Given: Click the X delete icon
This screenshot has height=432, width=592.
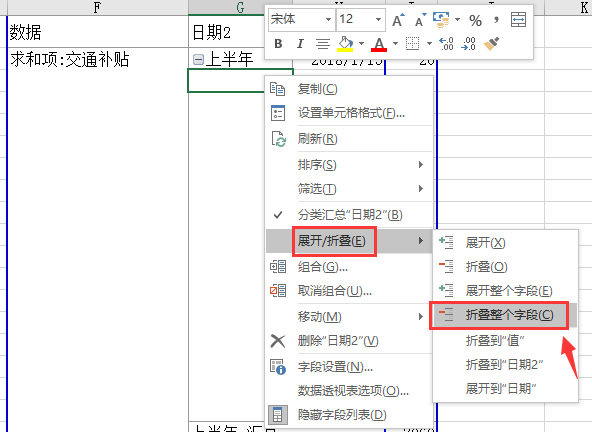Looking at the screenshot, I should pyautogui.click(x=278, y=341).
